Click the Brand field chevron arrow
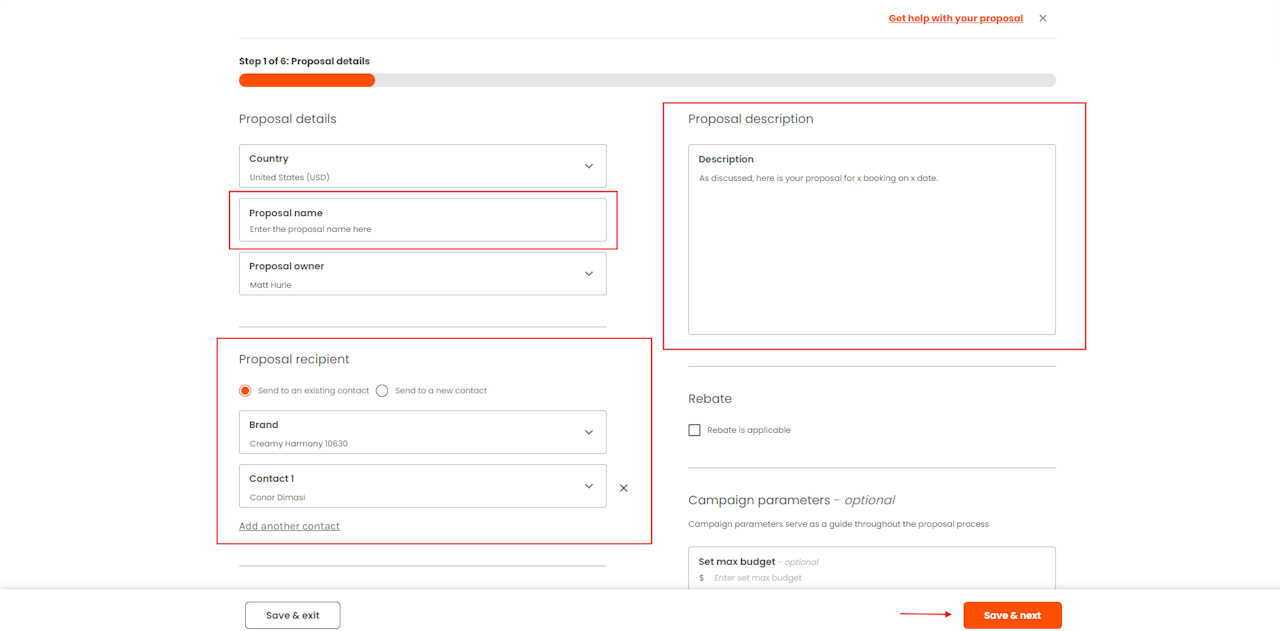The width and height of the screenshot is (1280, 631). (x=589, y=432)
